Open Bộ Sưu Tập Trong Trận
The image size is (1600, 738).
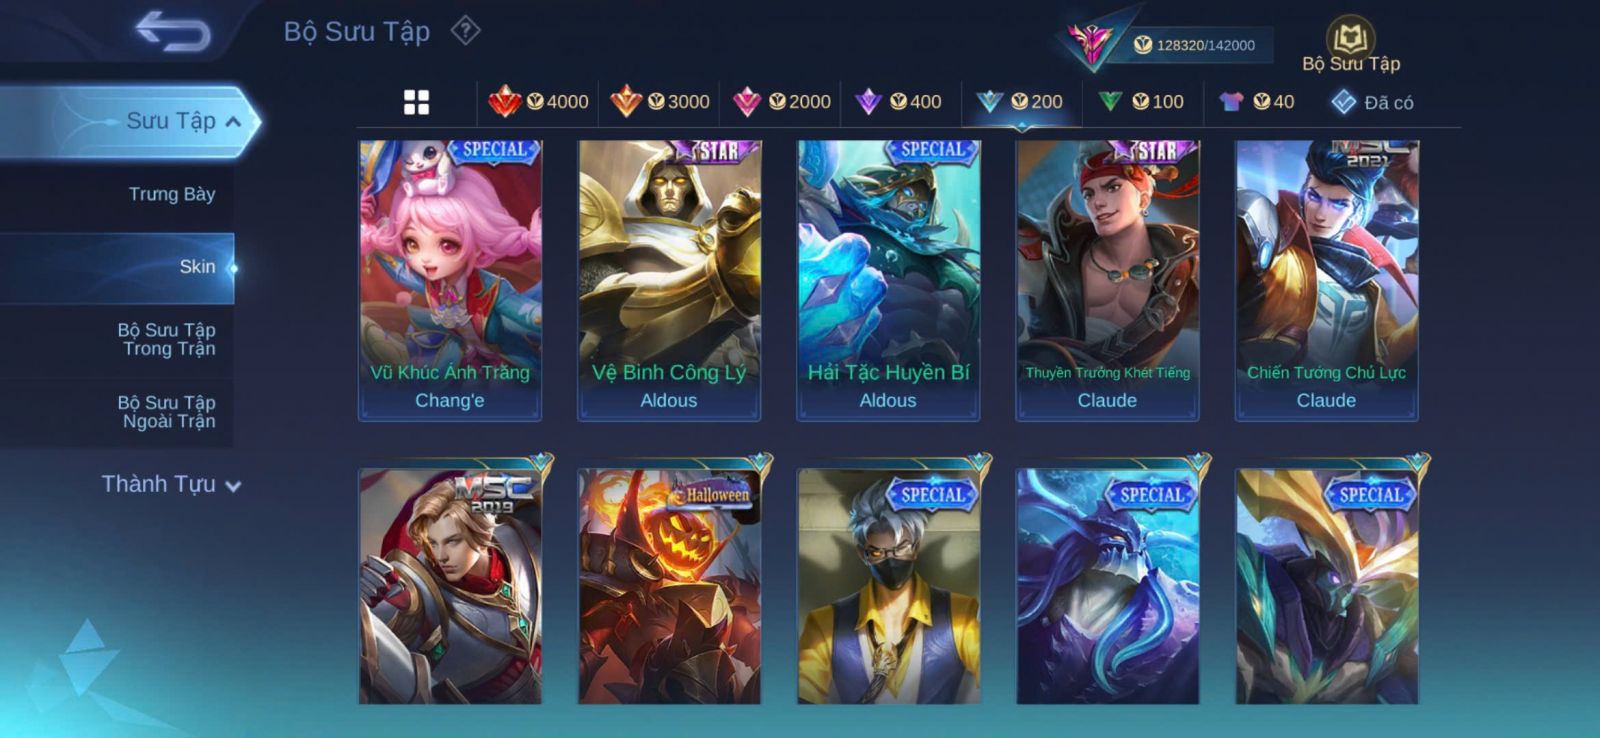pos(167,339)
